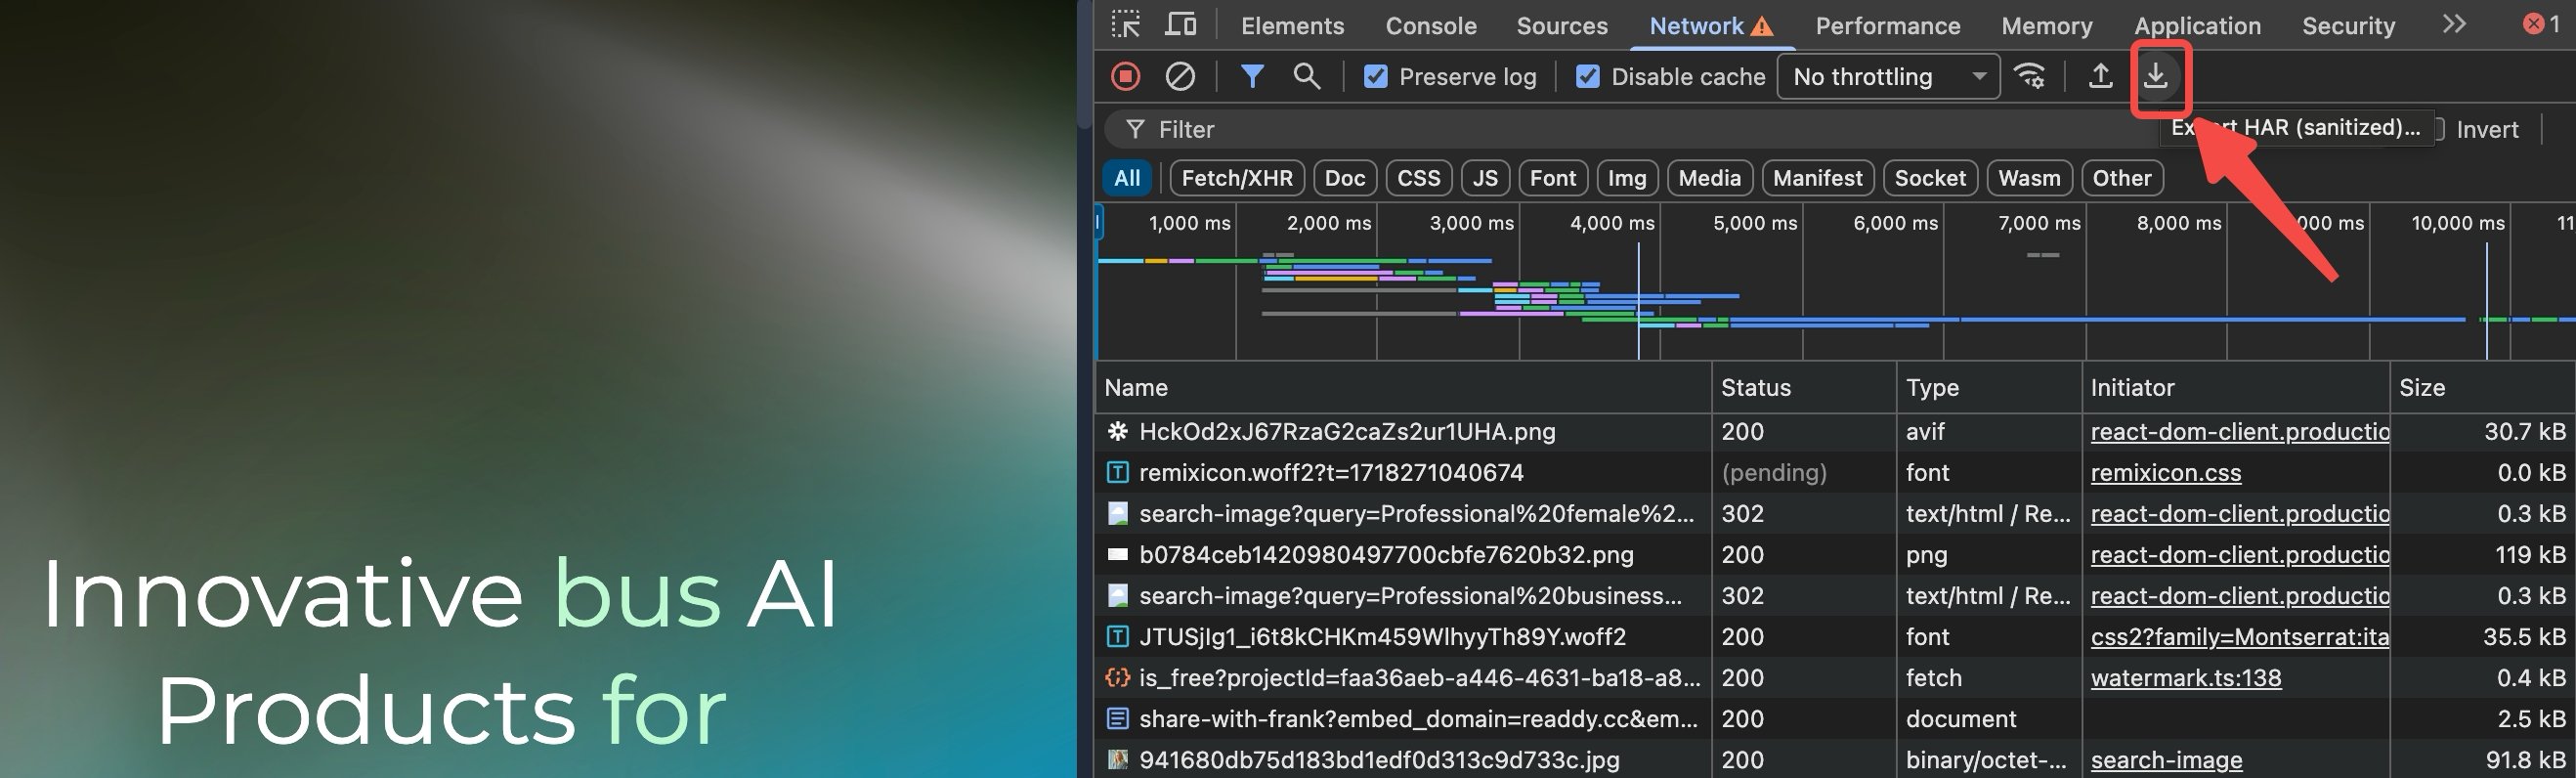The width and height of the screenshot is (2576, 778).
Task: Open remixicon.css initiator link
Action: (2166, 473)
